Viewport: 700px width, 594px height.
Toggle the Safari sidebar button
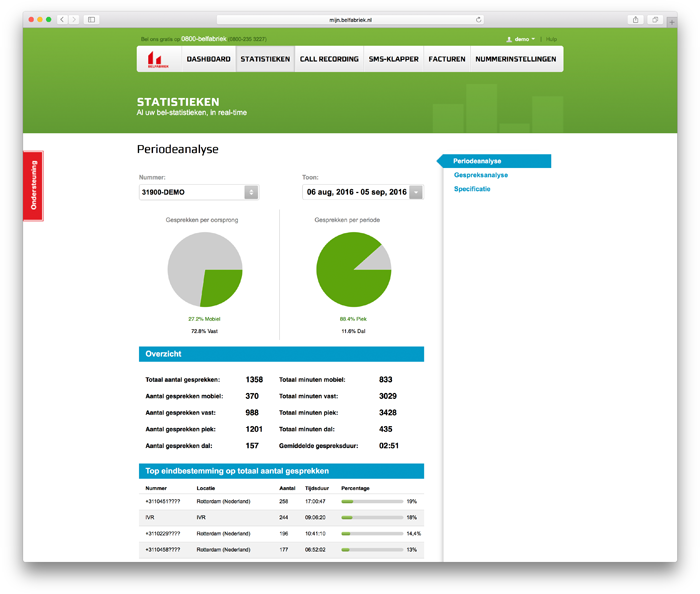click(91, 19)
